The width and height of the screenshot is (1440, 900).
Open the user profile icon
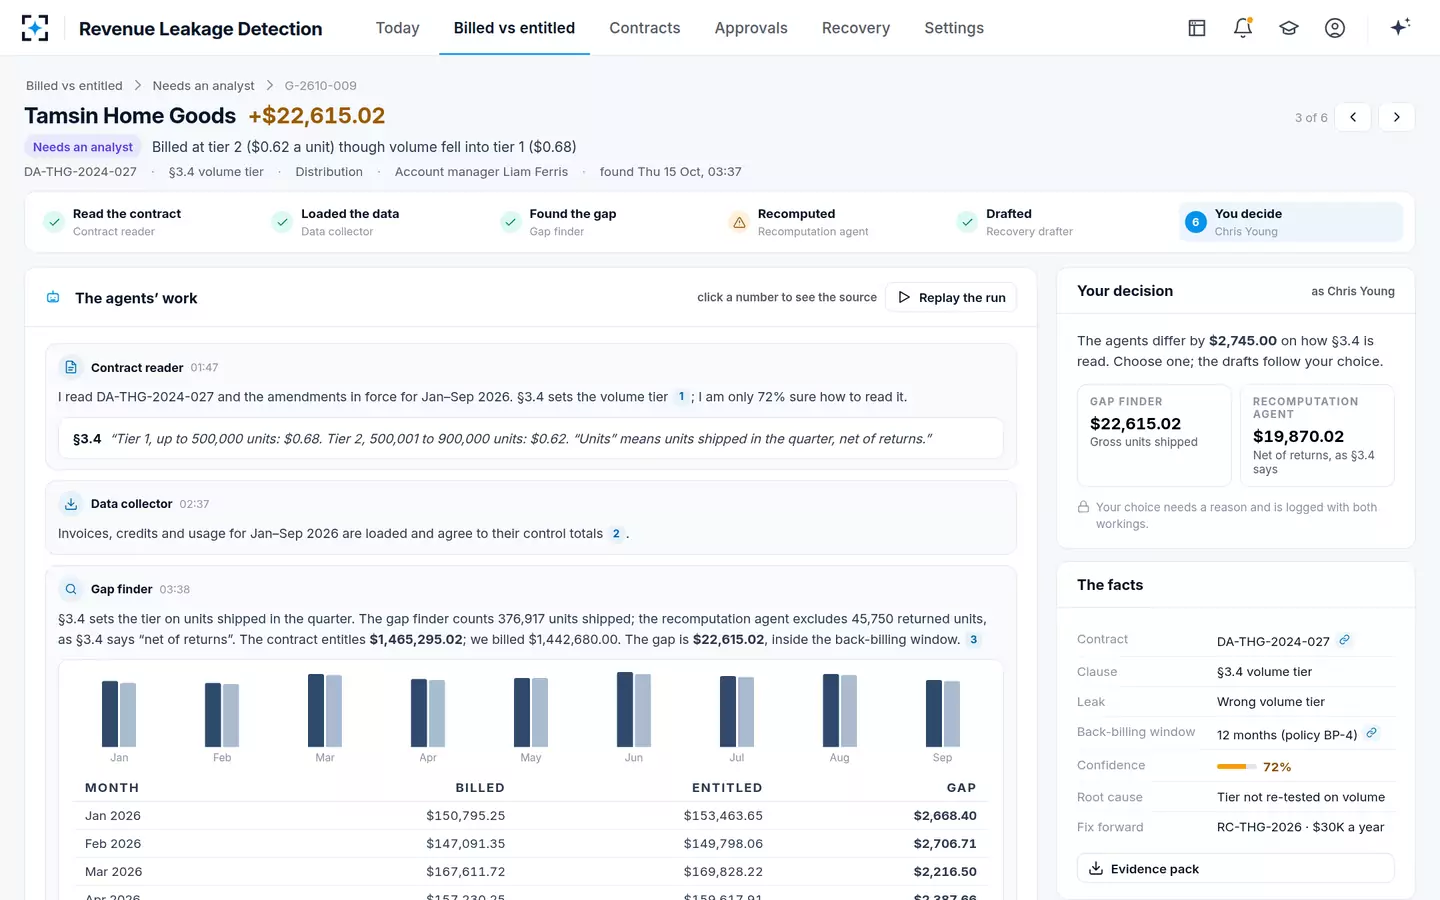point(1335,28)
